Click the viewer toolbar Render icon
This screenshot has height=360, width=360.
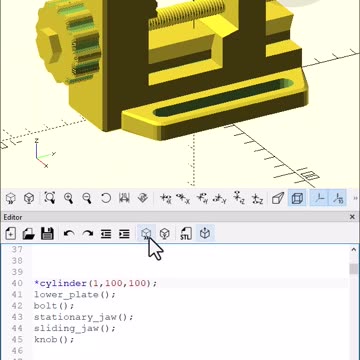pos(29,199)
